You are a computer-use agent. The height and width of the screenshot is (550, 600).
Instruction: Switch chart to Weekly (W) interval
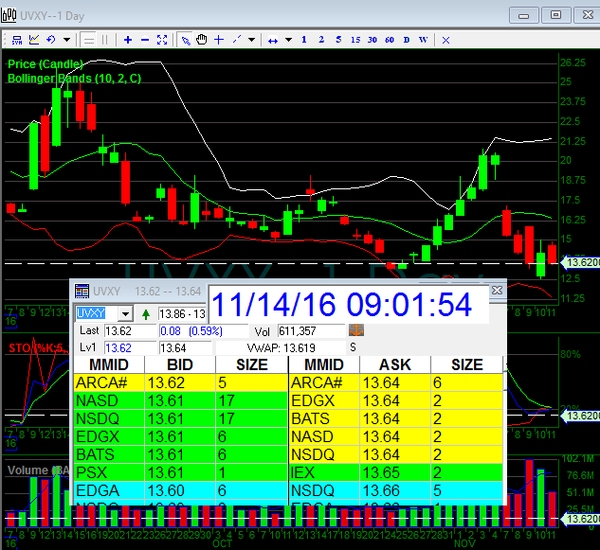(x=423, y=39)
